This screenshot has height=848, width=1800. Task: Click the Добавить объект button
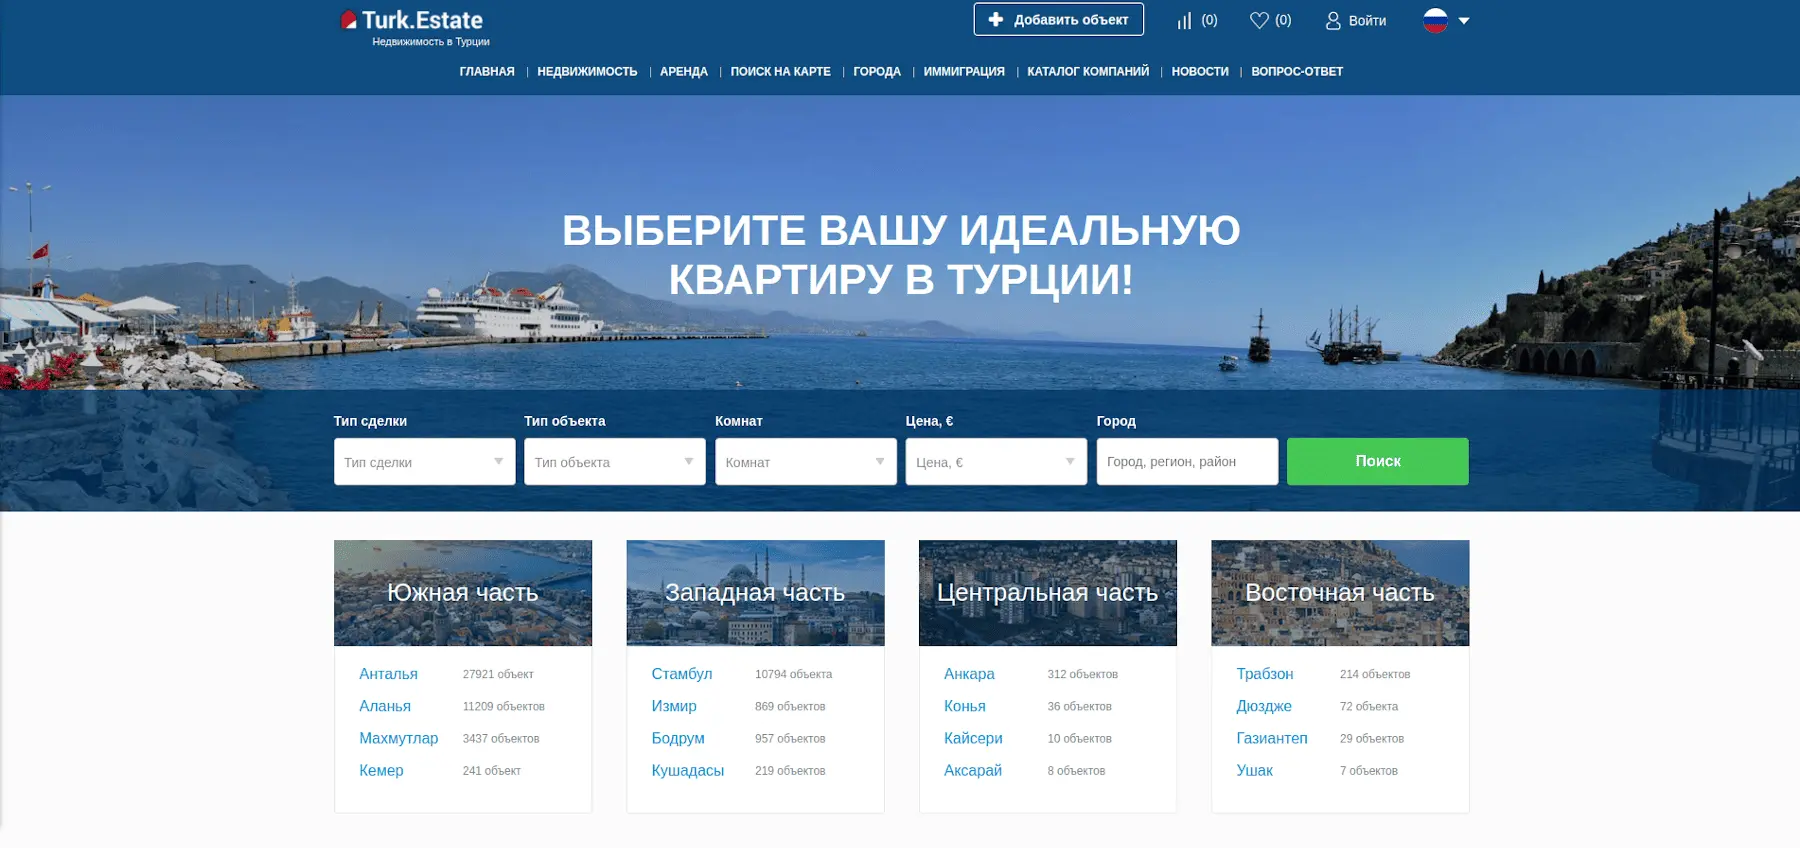coord(1059,19)
